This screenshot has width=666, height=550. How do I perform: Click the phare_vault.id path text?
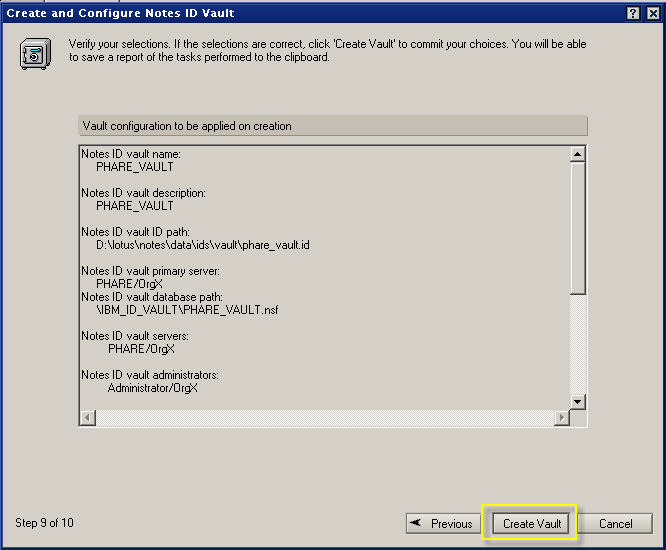click(x=203, y=245)
